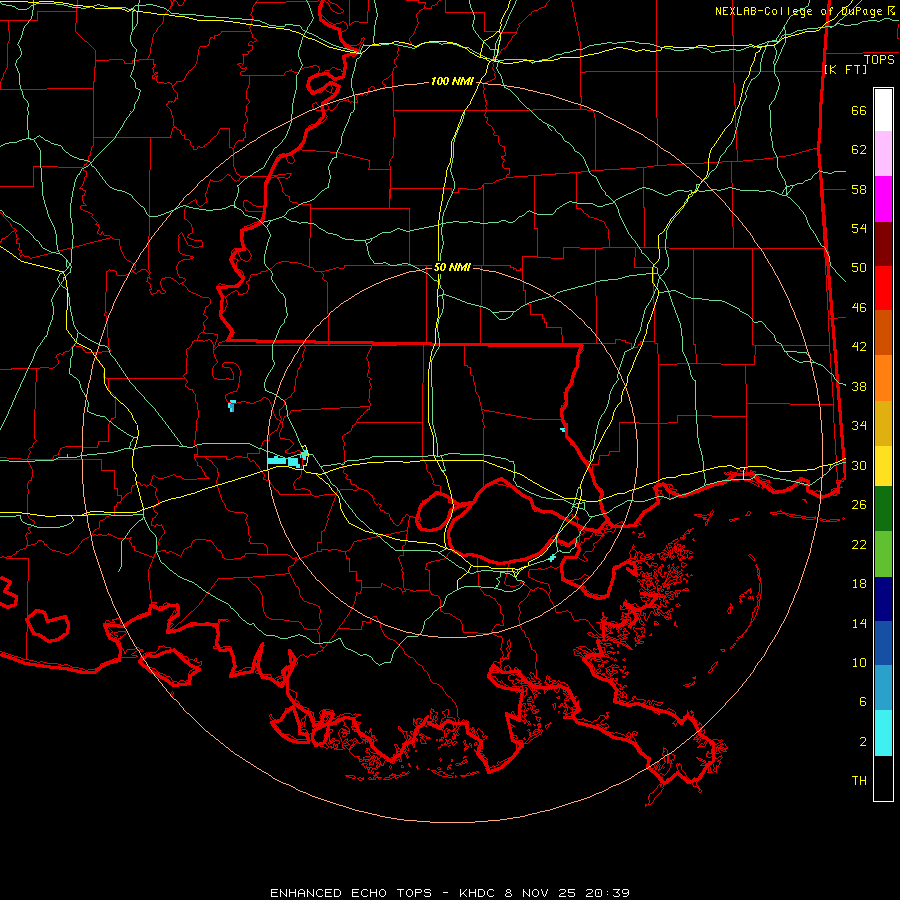This screenshot has width=900, height=900.
Task: Pick the cyan legend swatch
Action: pyautogui.click(x=883, y=733)
